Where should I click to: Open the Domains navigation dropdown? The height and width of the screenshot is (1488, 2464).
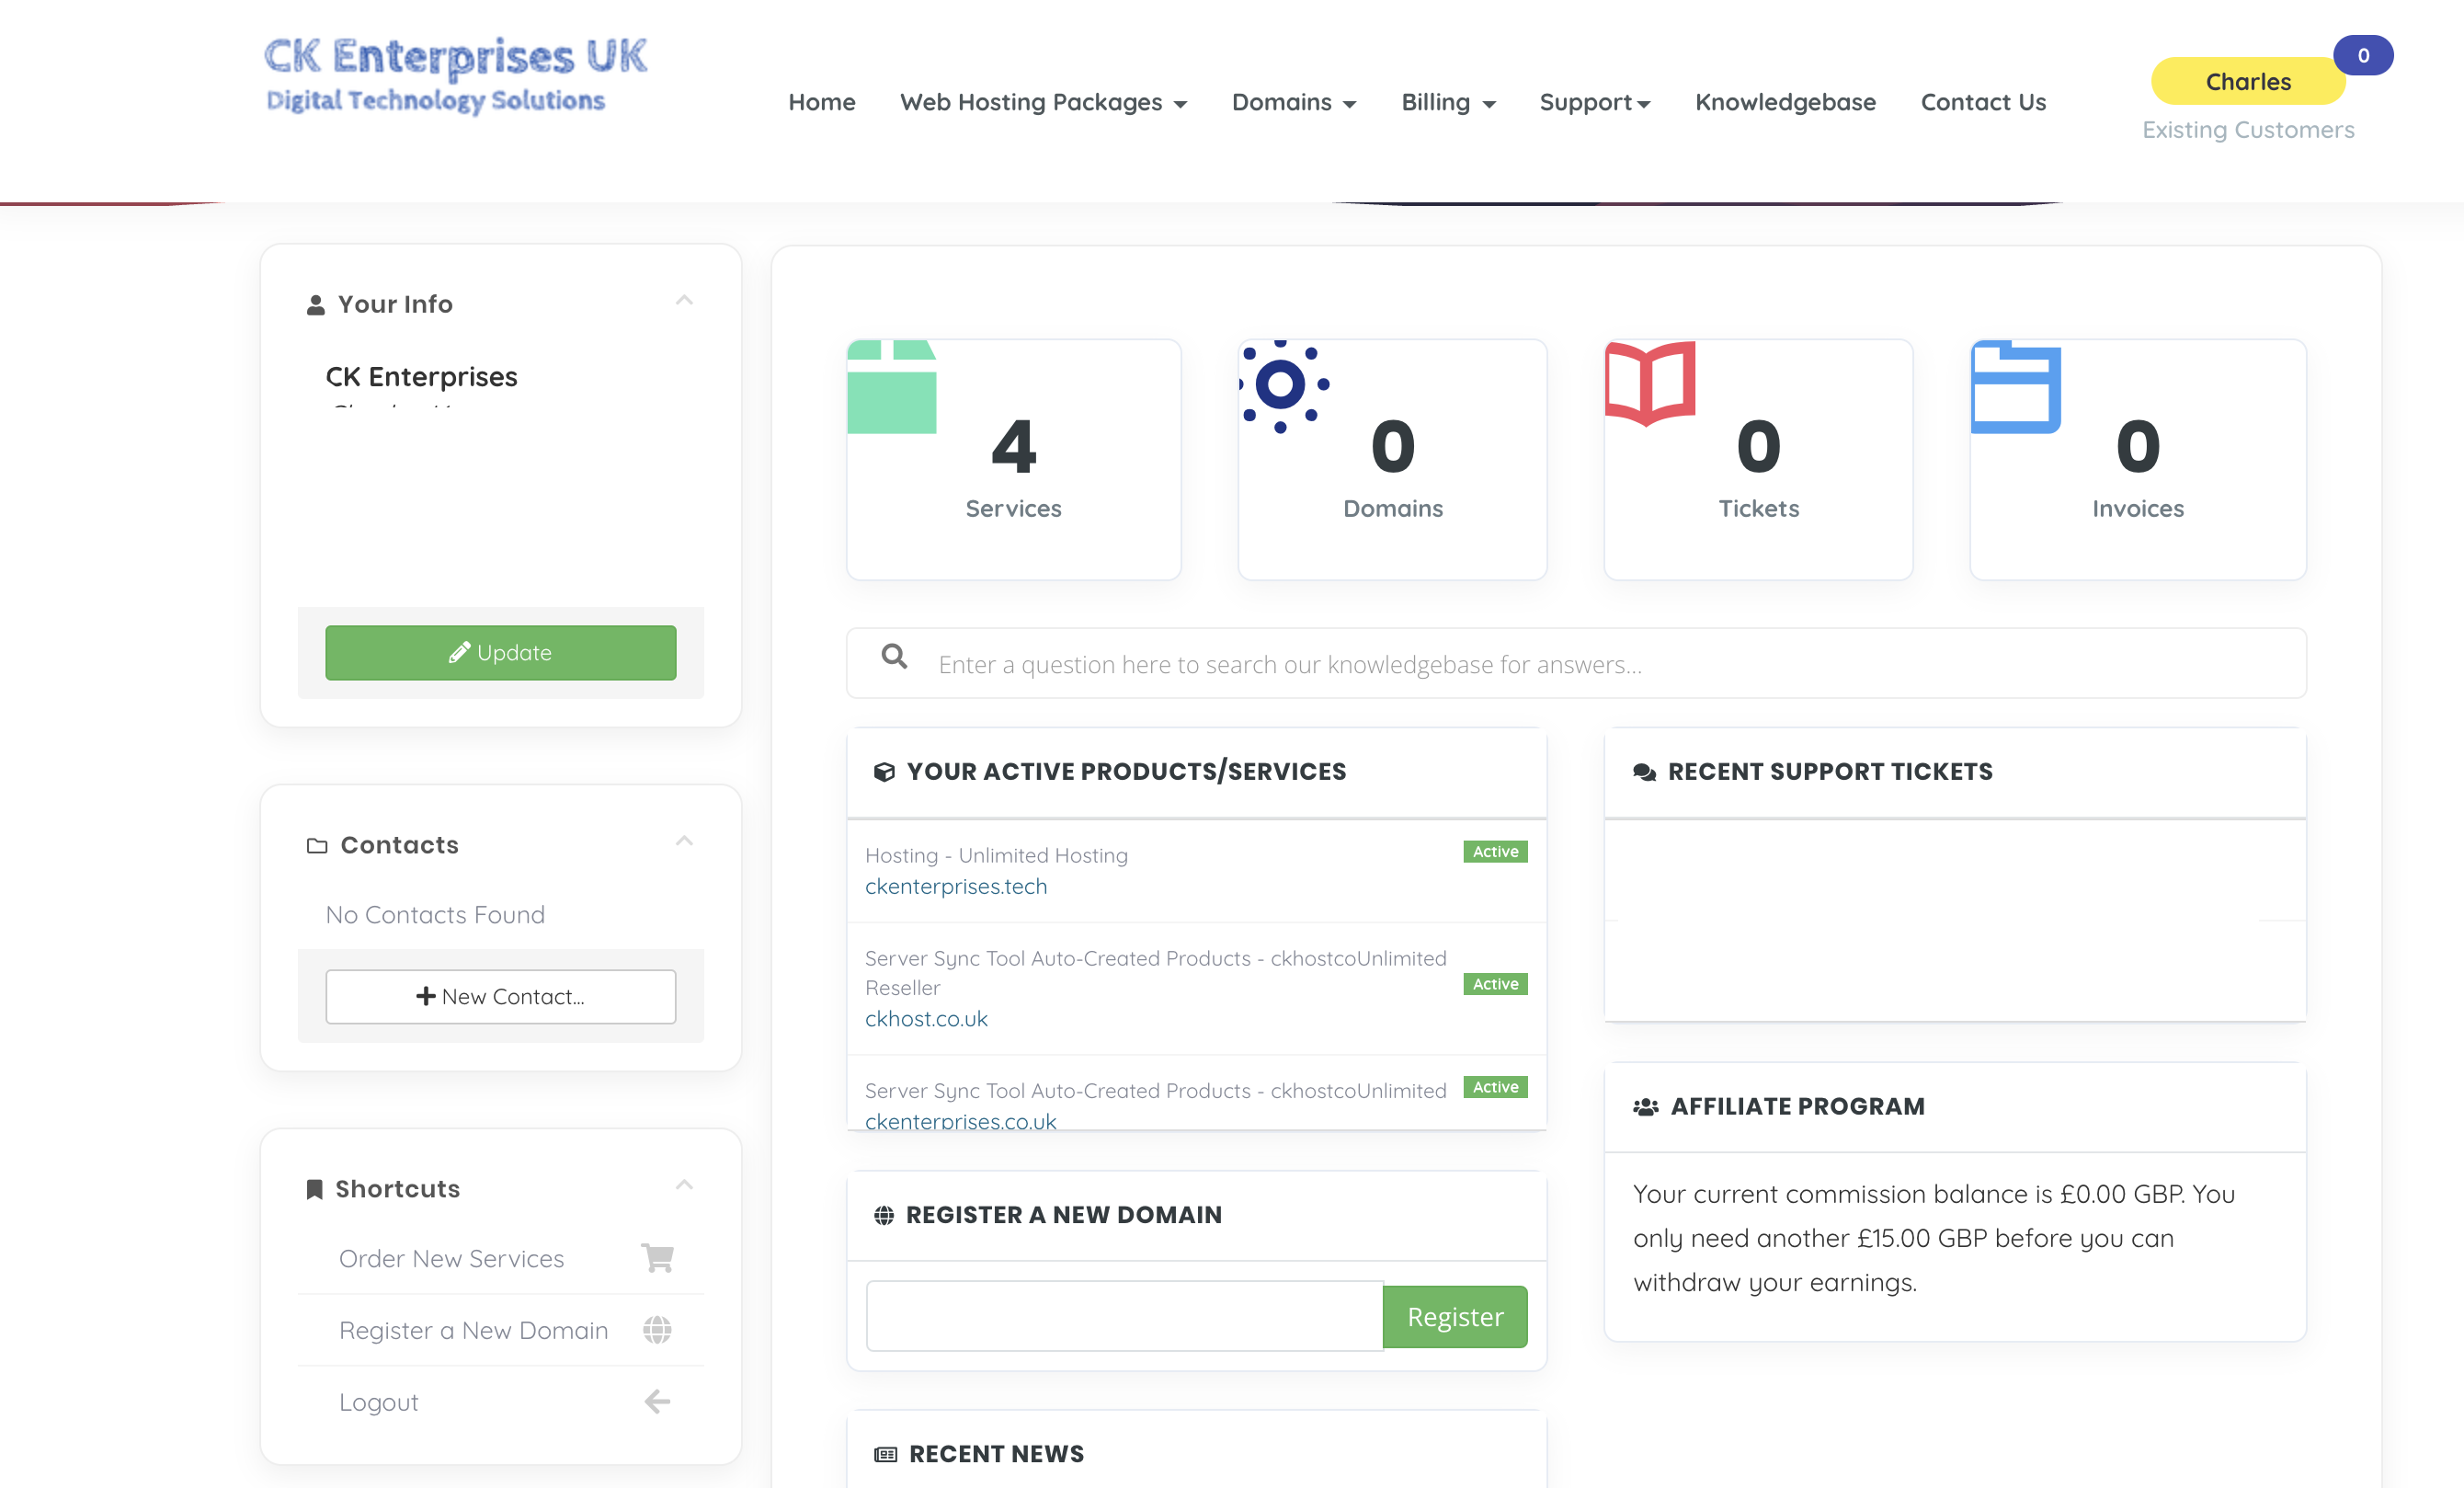[1293, 102]
